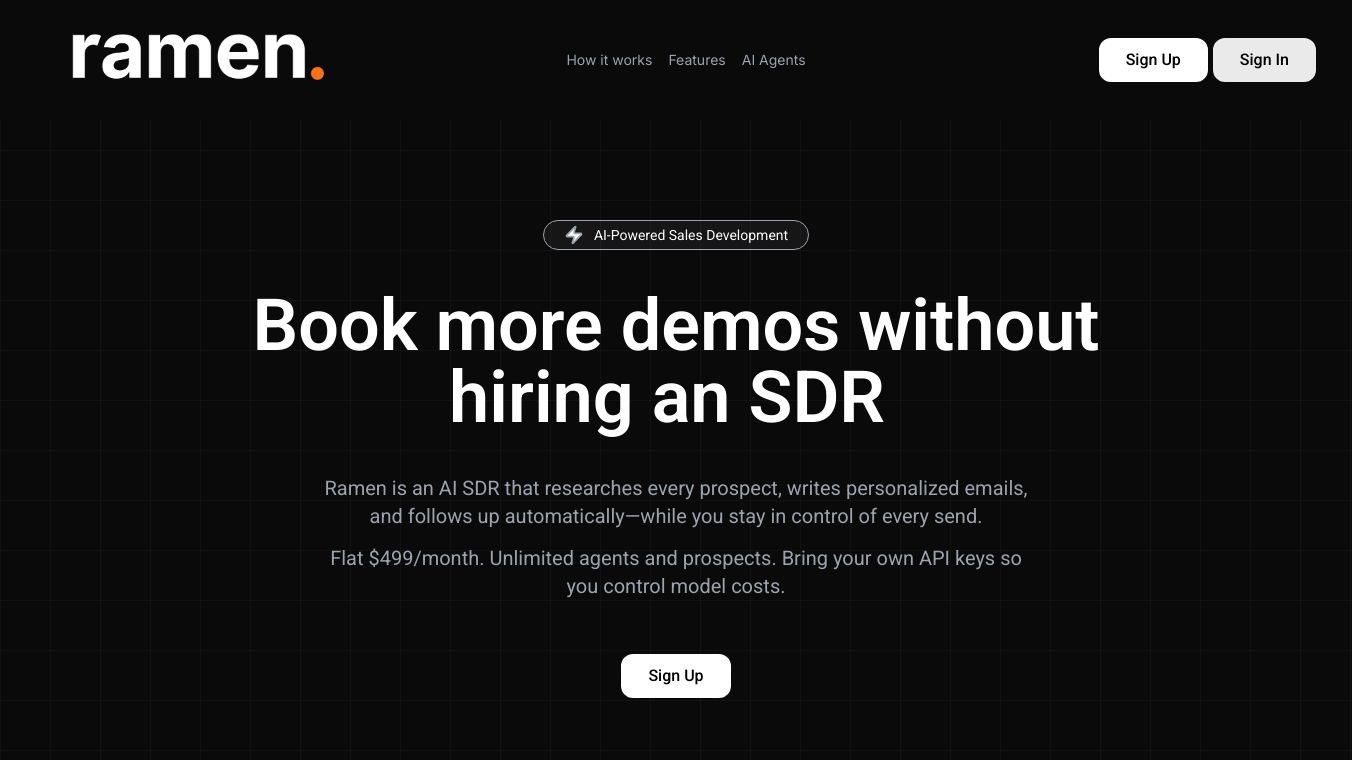Click the paragraph starting "Ramen is an AI SDR"

tap(676, 502)
